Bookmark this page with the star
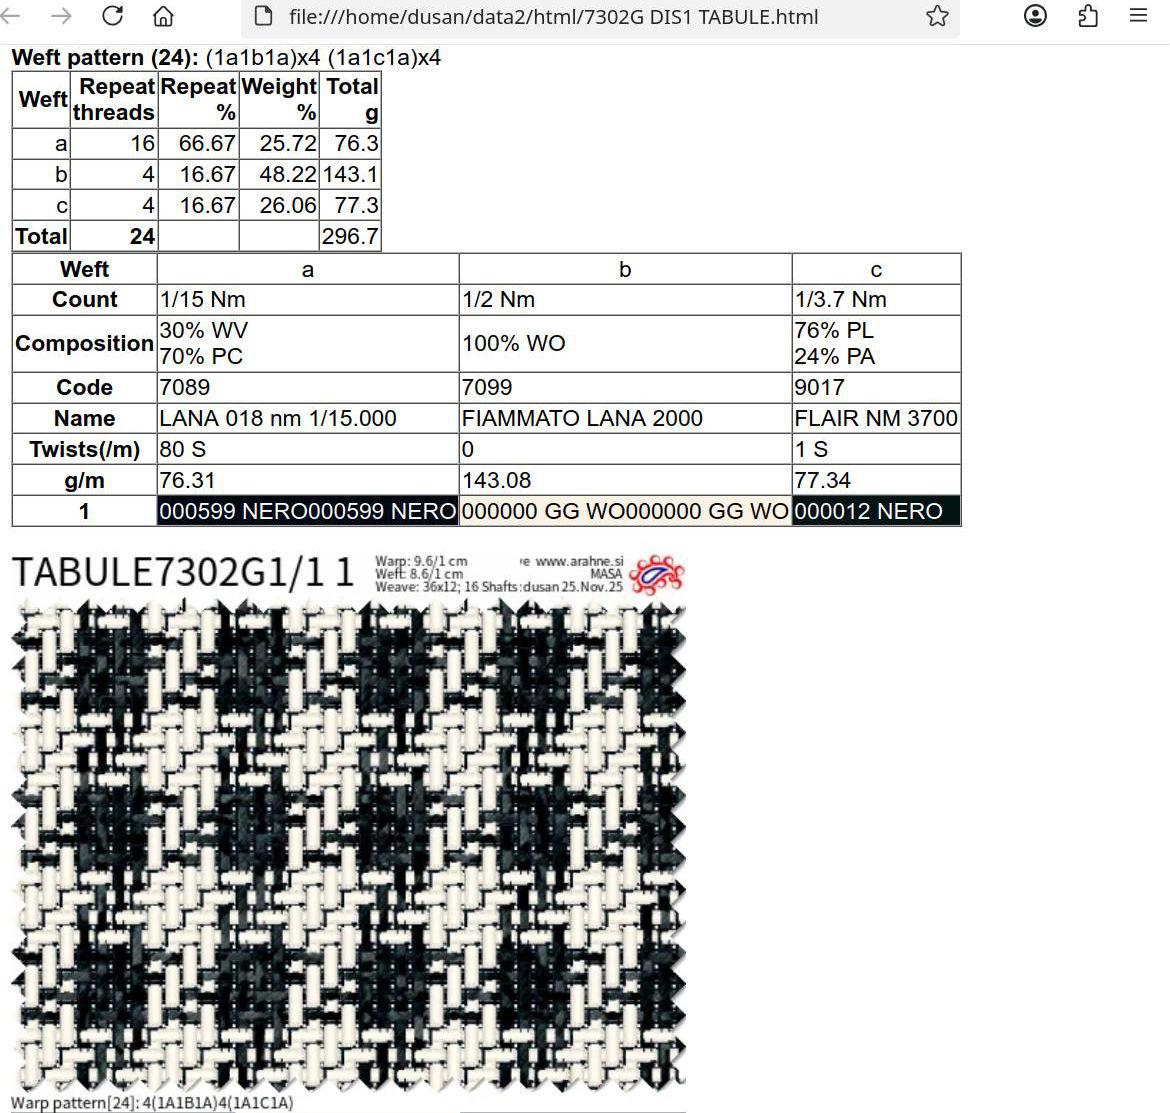Image resolution: width=1170 pixels, height=1113 pixels. click(936, 16)
